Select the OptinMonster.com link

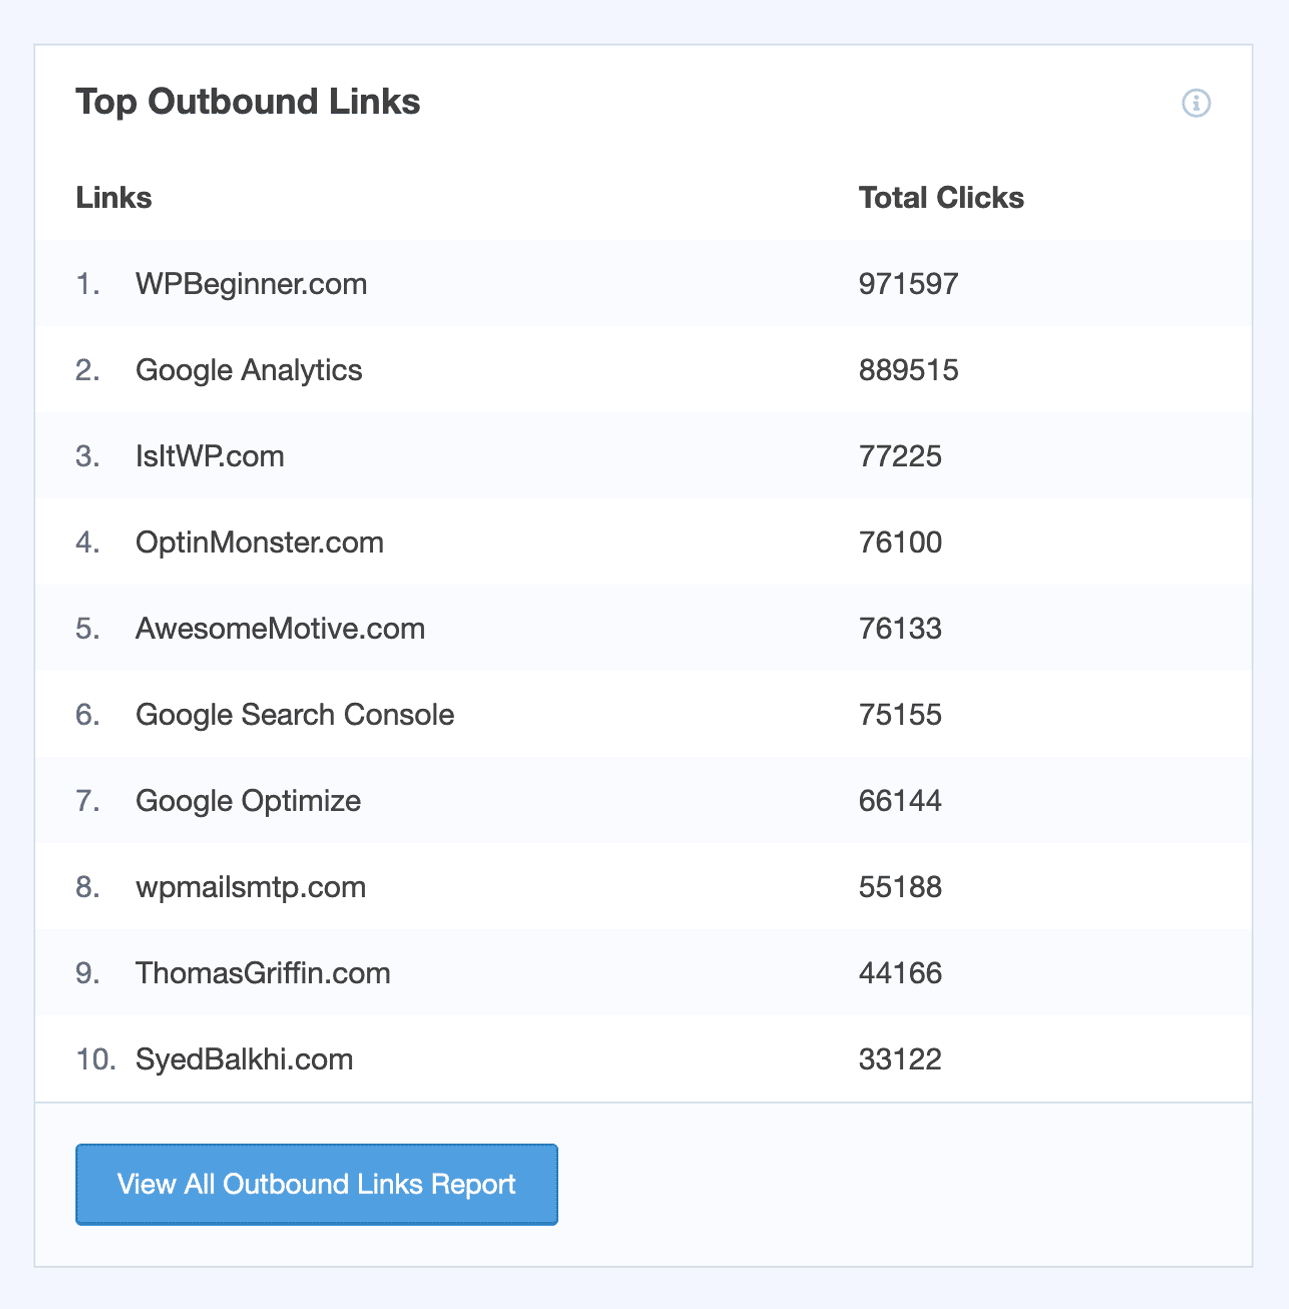pyautogui.click(x=260, y=542)
